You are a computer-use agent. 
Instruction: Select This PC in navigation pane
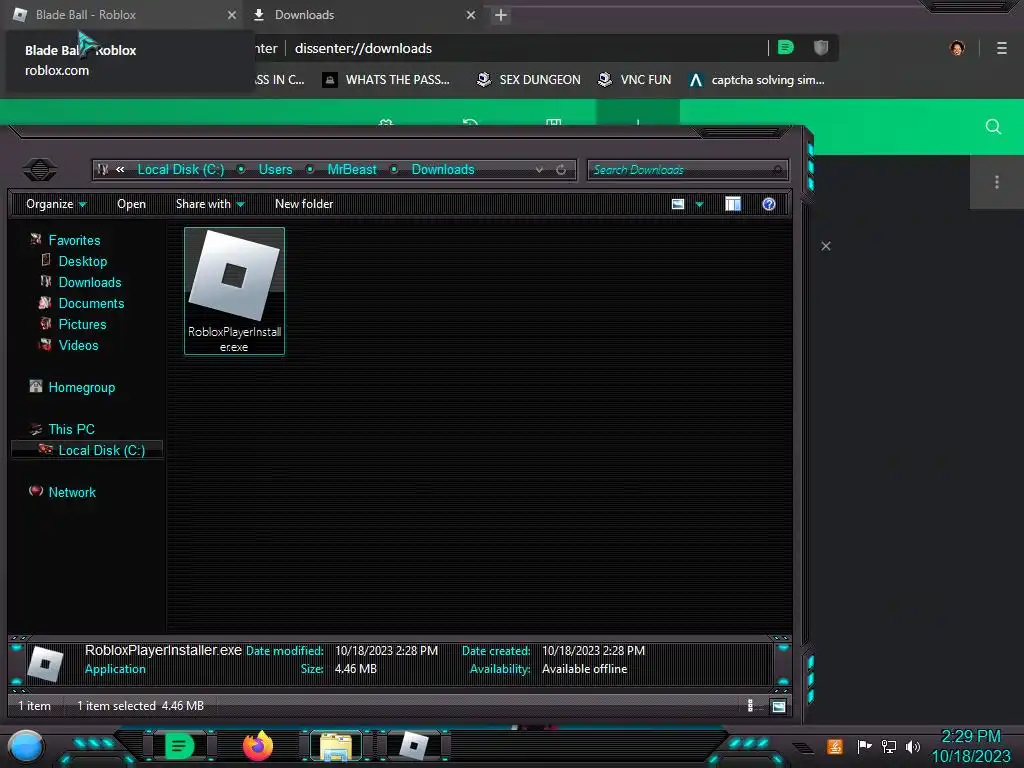pyautogui.click(x=71, y=429)
